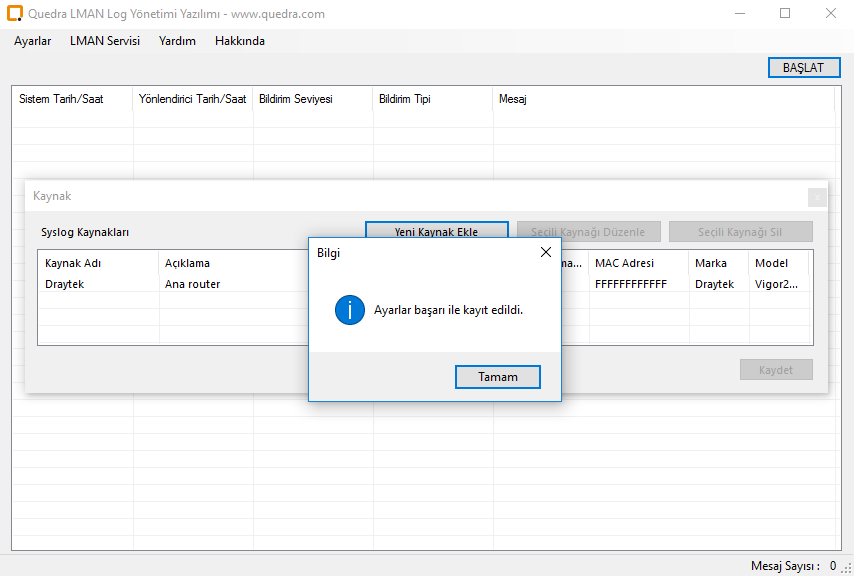The image size is (854, 576).
Task: Maximize the Quedra LMAN window
Action: (x=785, y=14)
